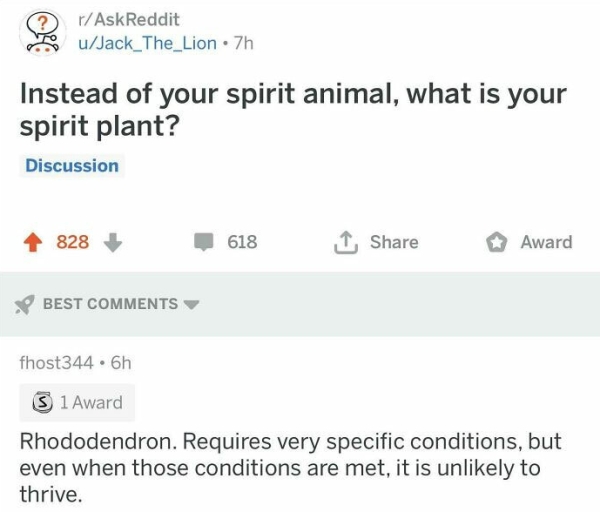Click the Award button label
600x512 pixels.
pyautogui.click(x=546, y=242)
